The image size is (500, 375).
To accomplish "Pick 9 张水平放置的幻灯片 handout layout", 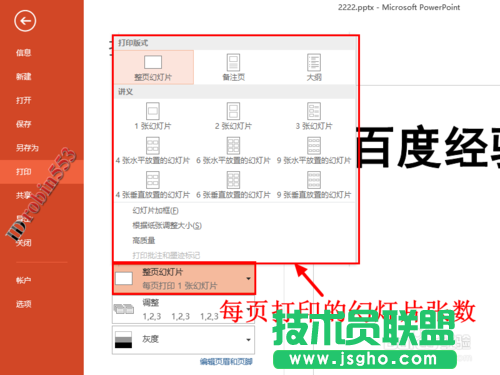I will [x=314, y=151].
